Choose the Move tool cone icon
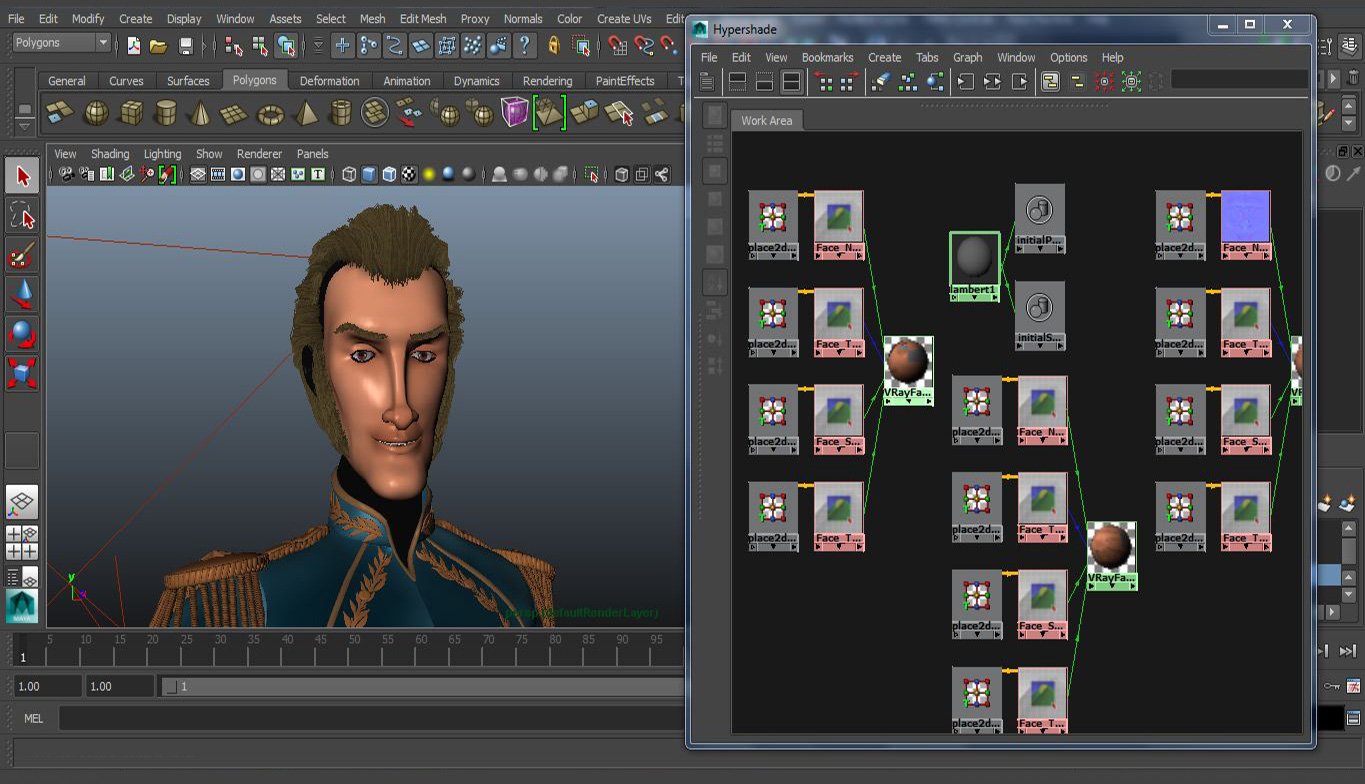 [x=22, y=294]
